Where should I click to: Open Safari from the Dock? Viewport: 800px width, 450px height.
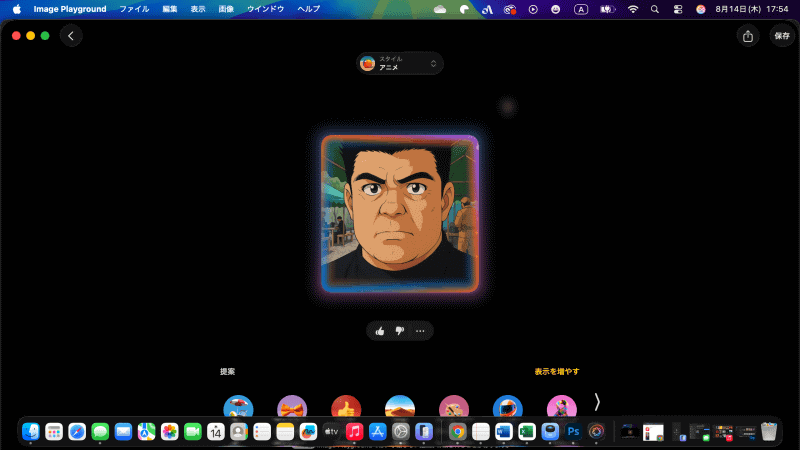pos(77,432)
